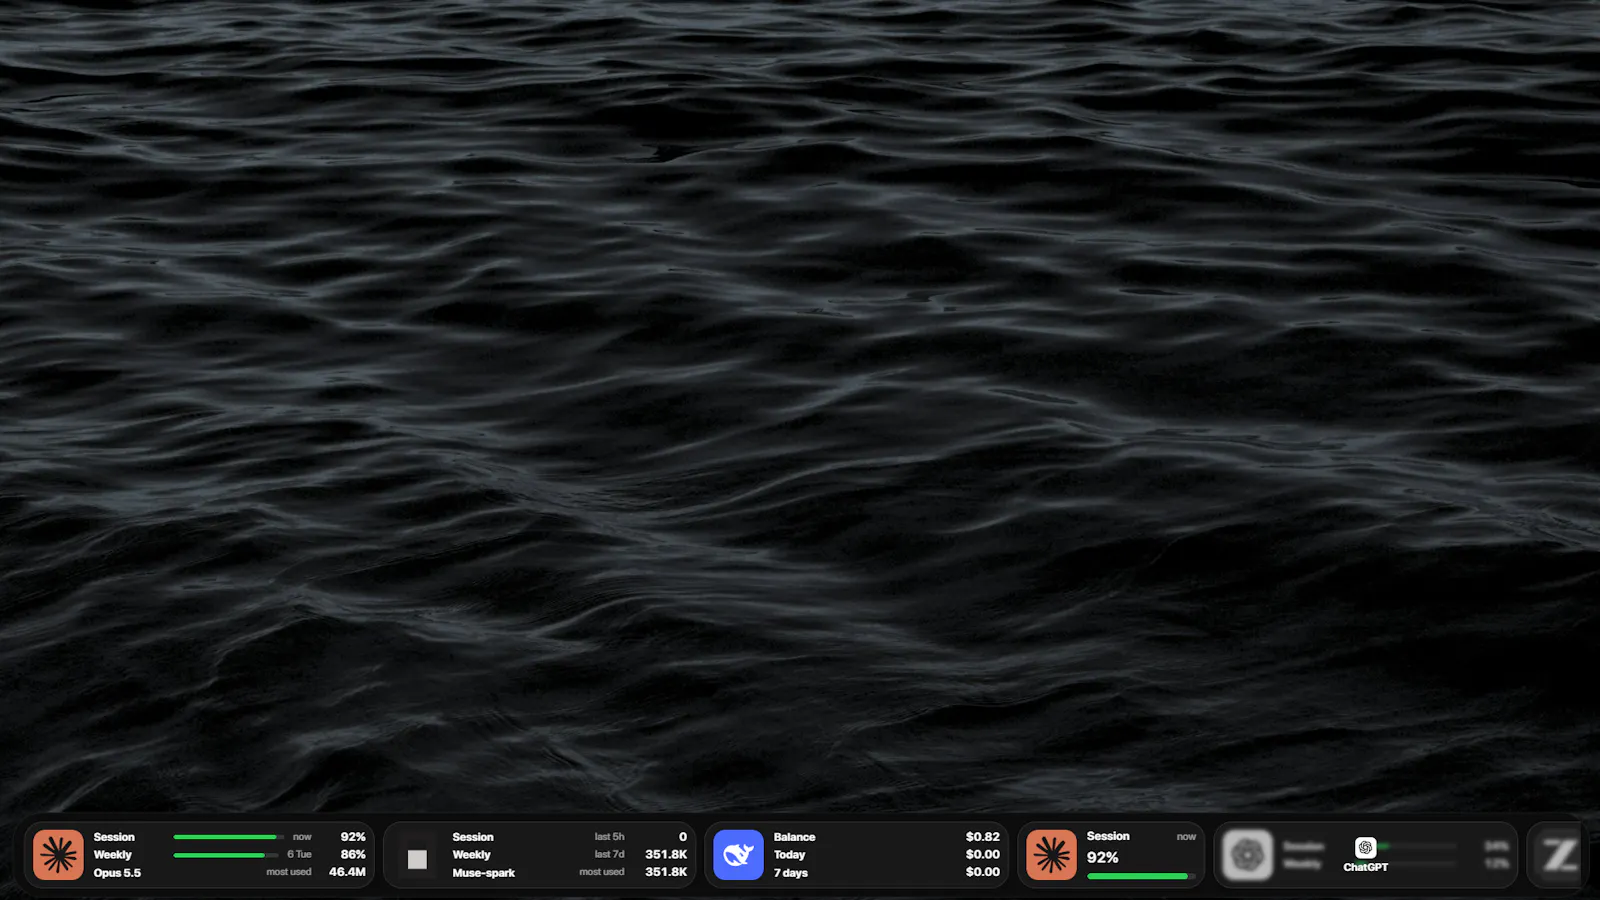Click the 'last 5h' label
The image size is (1600, 900).
coord(609,837)
